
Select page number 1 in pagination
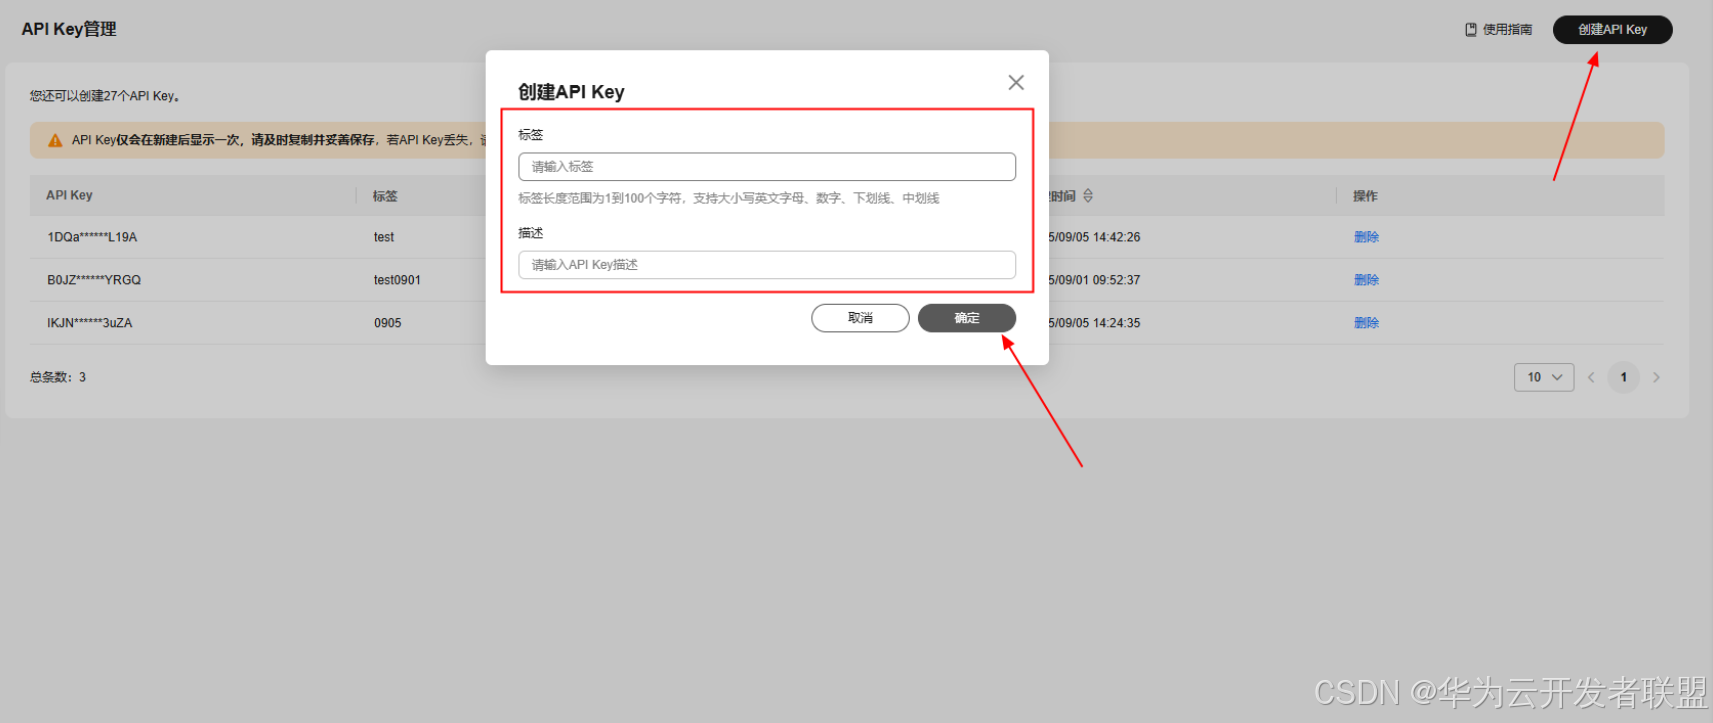coord(1623,377)
